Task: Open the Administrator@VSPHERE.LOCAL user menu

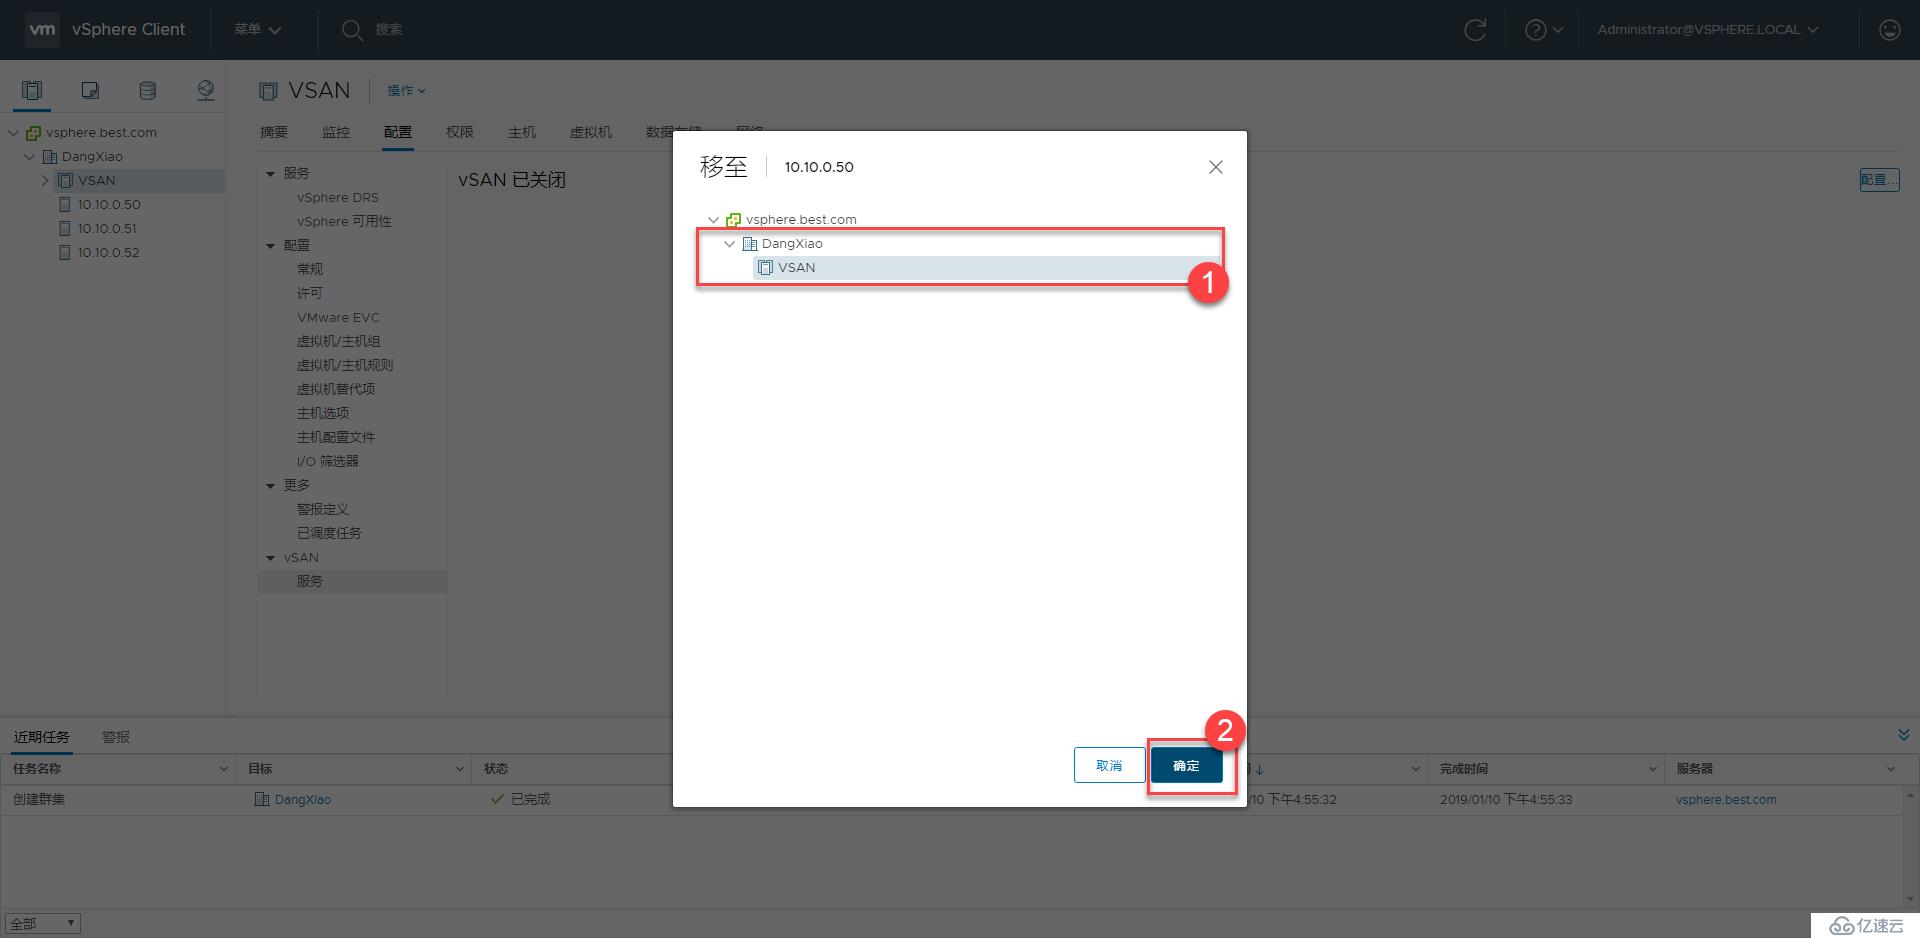Action: click(x=1708, y=30)
